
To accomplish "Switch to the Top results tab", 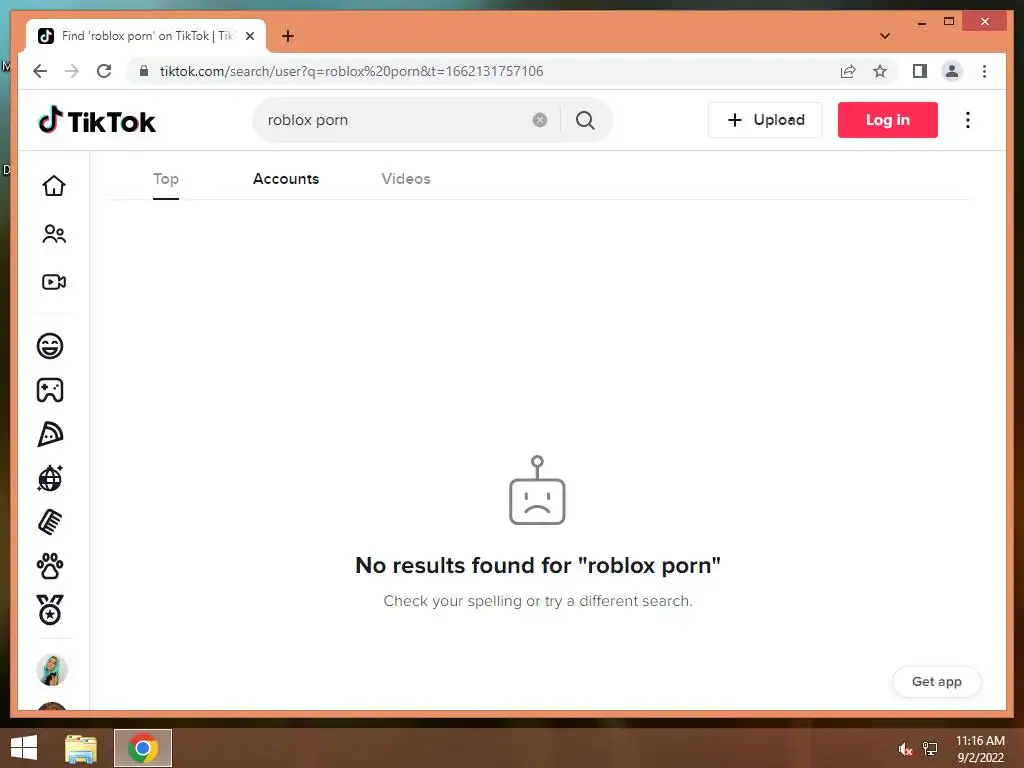I will [x=166, y=179].
